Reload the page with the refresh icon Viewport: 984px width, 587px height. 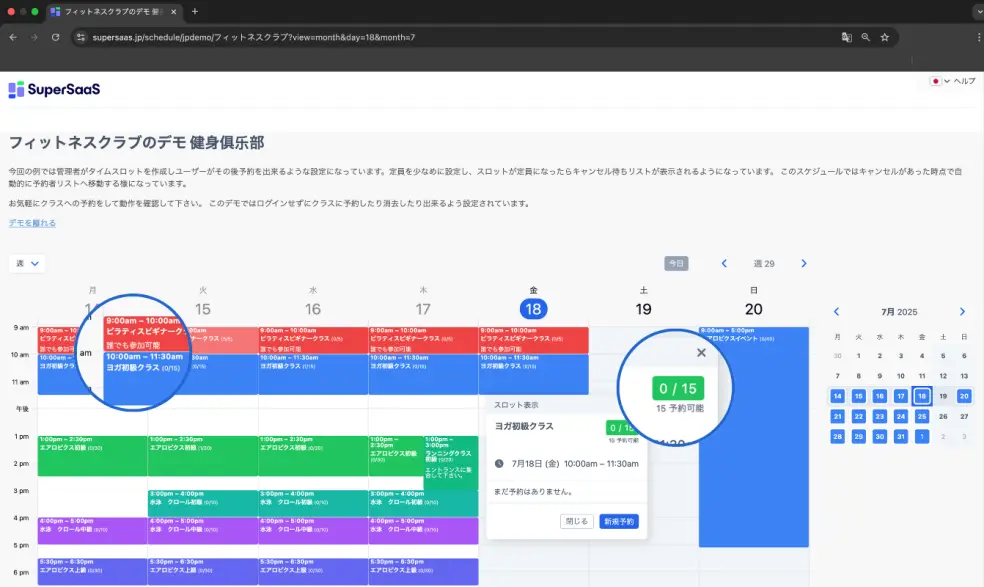coord(55,37)
